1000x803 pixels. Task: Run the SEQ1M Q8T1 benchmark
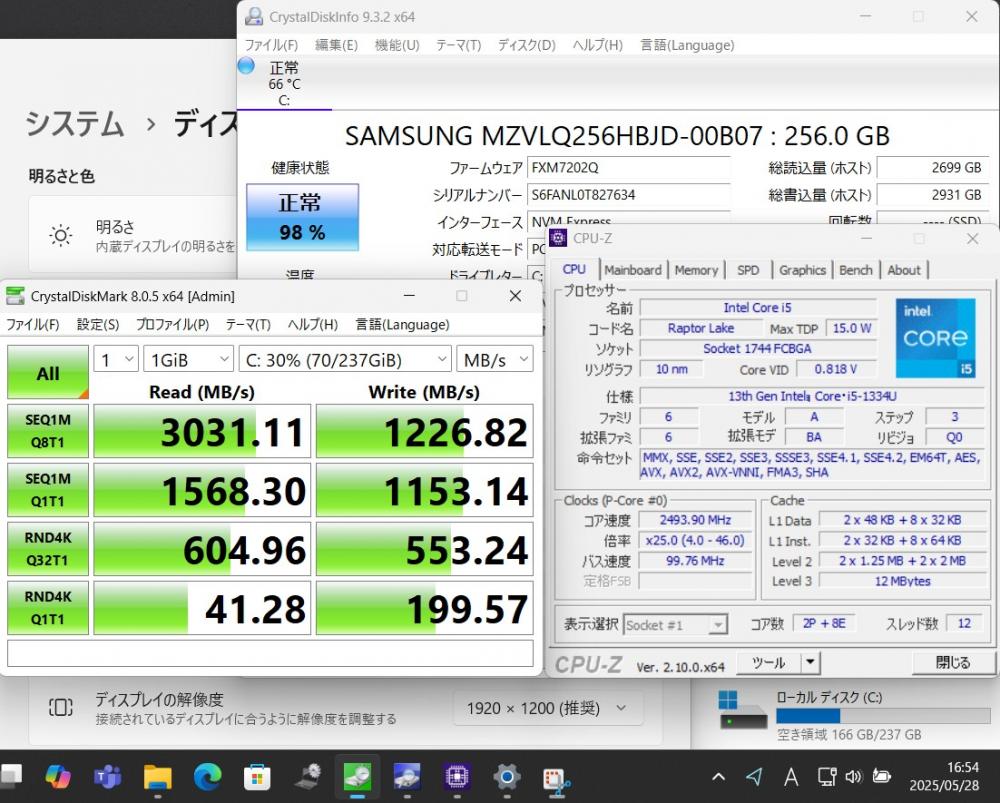point(48,431)
